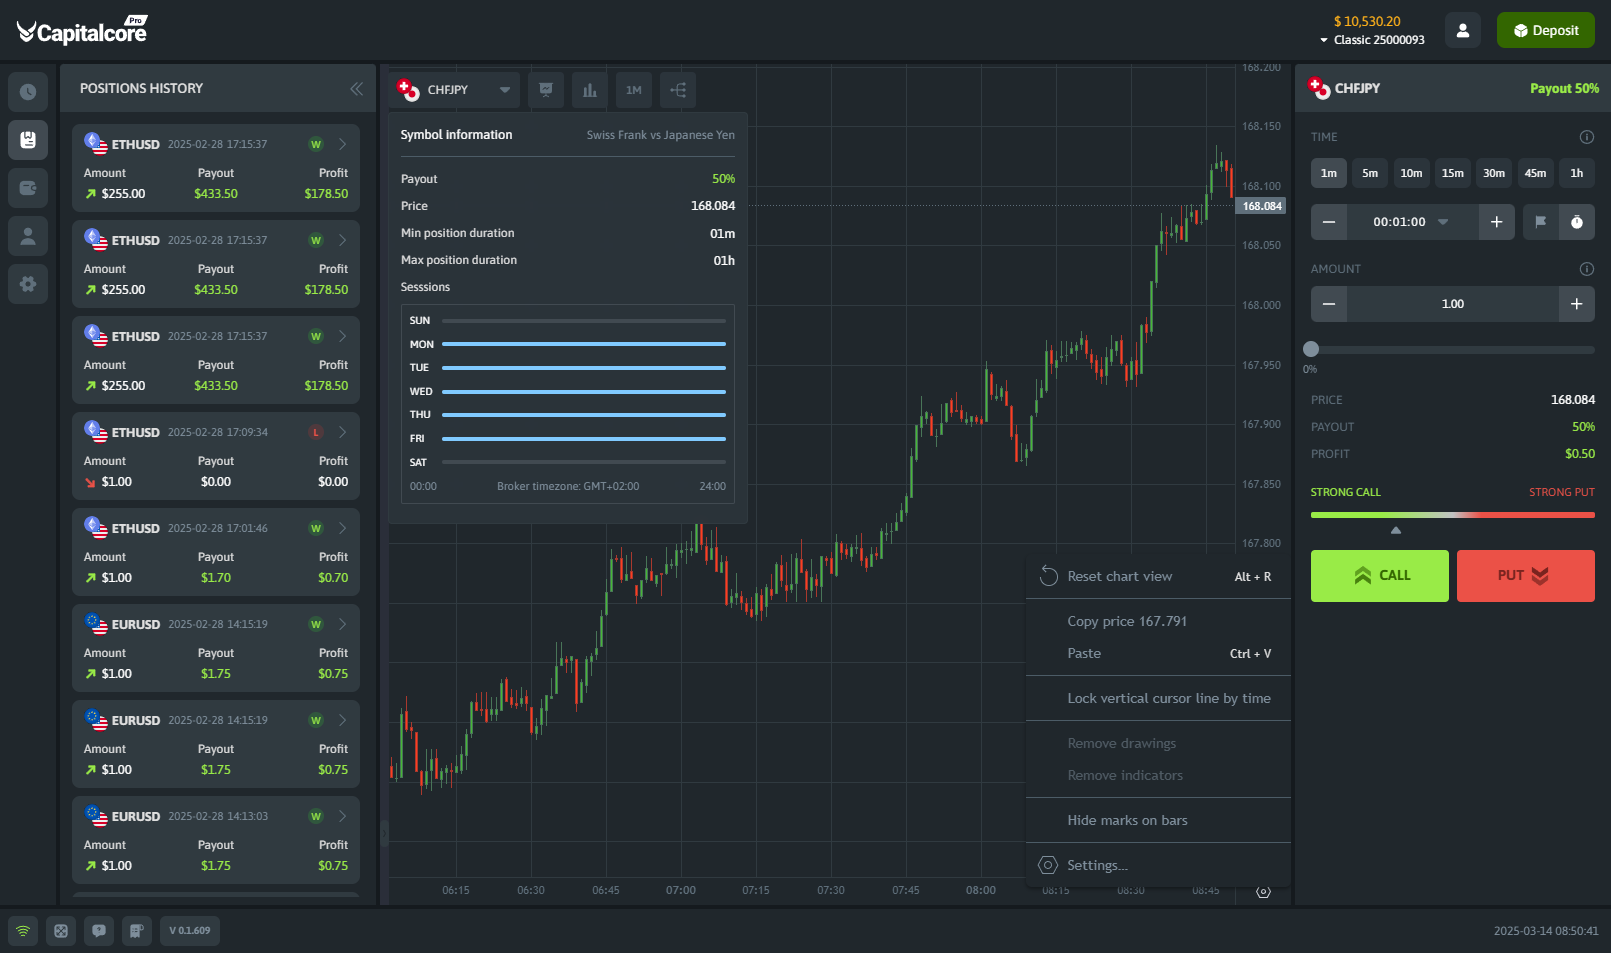The height and width of the screenshot is (953, 1611).
Task: Open the 1M chart timeframe selector
Action: (x=634, y=90)
